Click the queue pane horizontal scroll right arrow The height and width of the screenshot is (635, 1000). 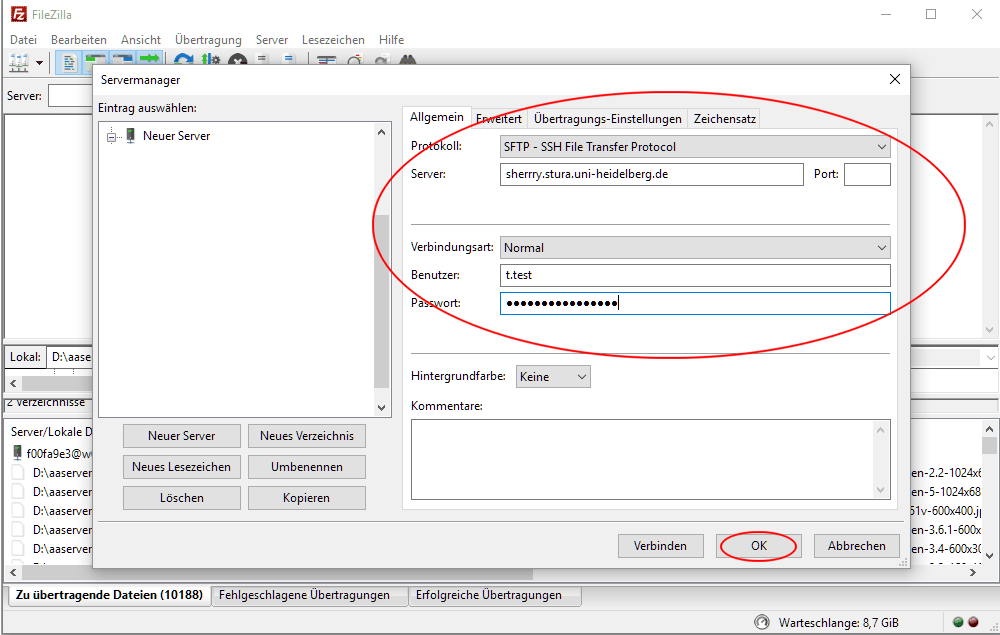pos(973,573)
